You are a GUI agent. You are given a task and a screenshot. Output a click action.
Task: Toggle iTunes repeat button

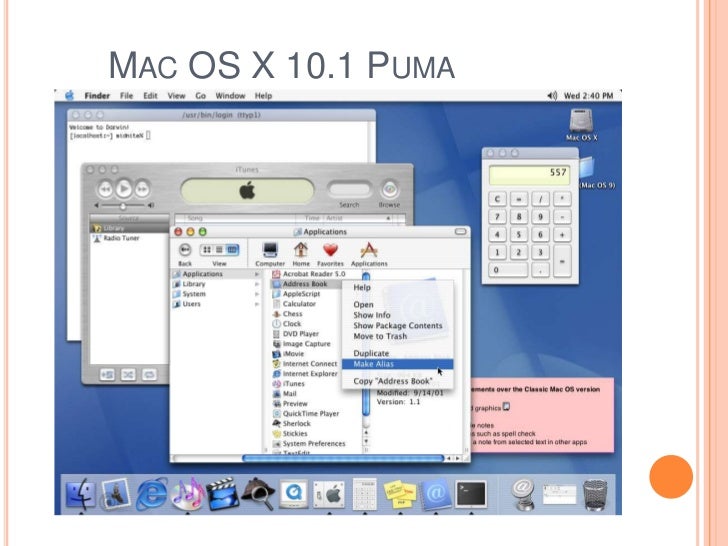pyautogui.click(x=149, y=374)
